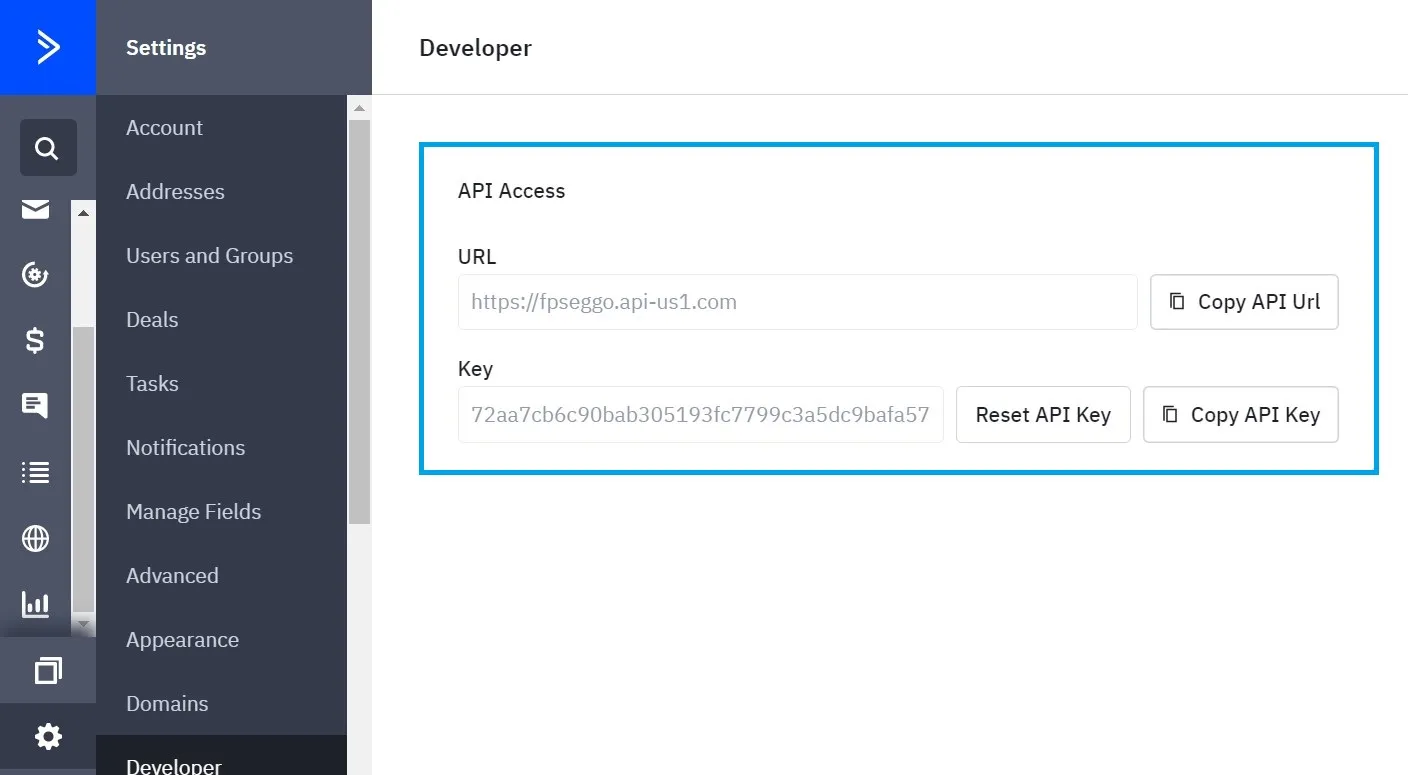This screenshot has width=1408, height=775.
Task: Open Site via the globe icon
Action: tap(35, 539)
